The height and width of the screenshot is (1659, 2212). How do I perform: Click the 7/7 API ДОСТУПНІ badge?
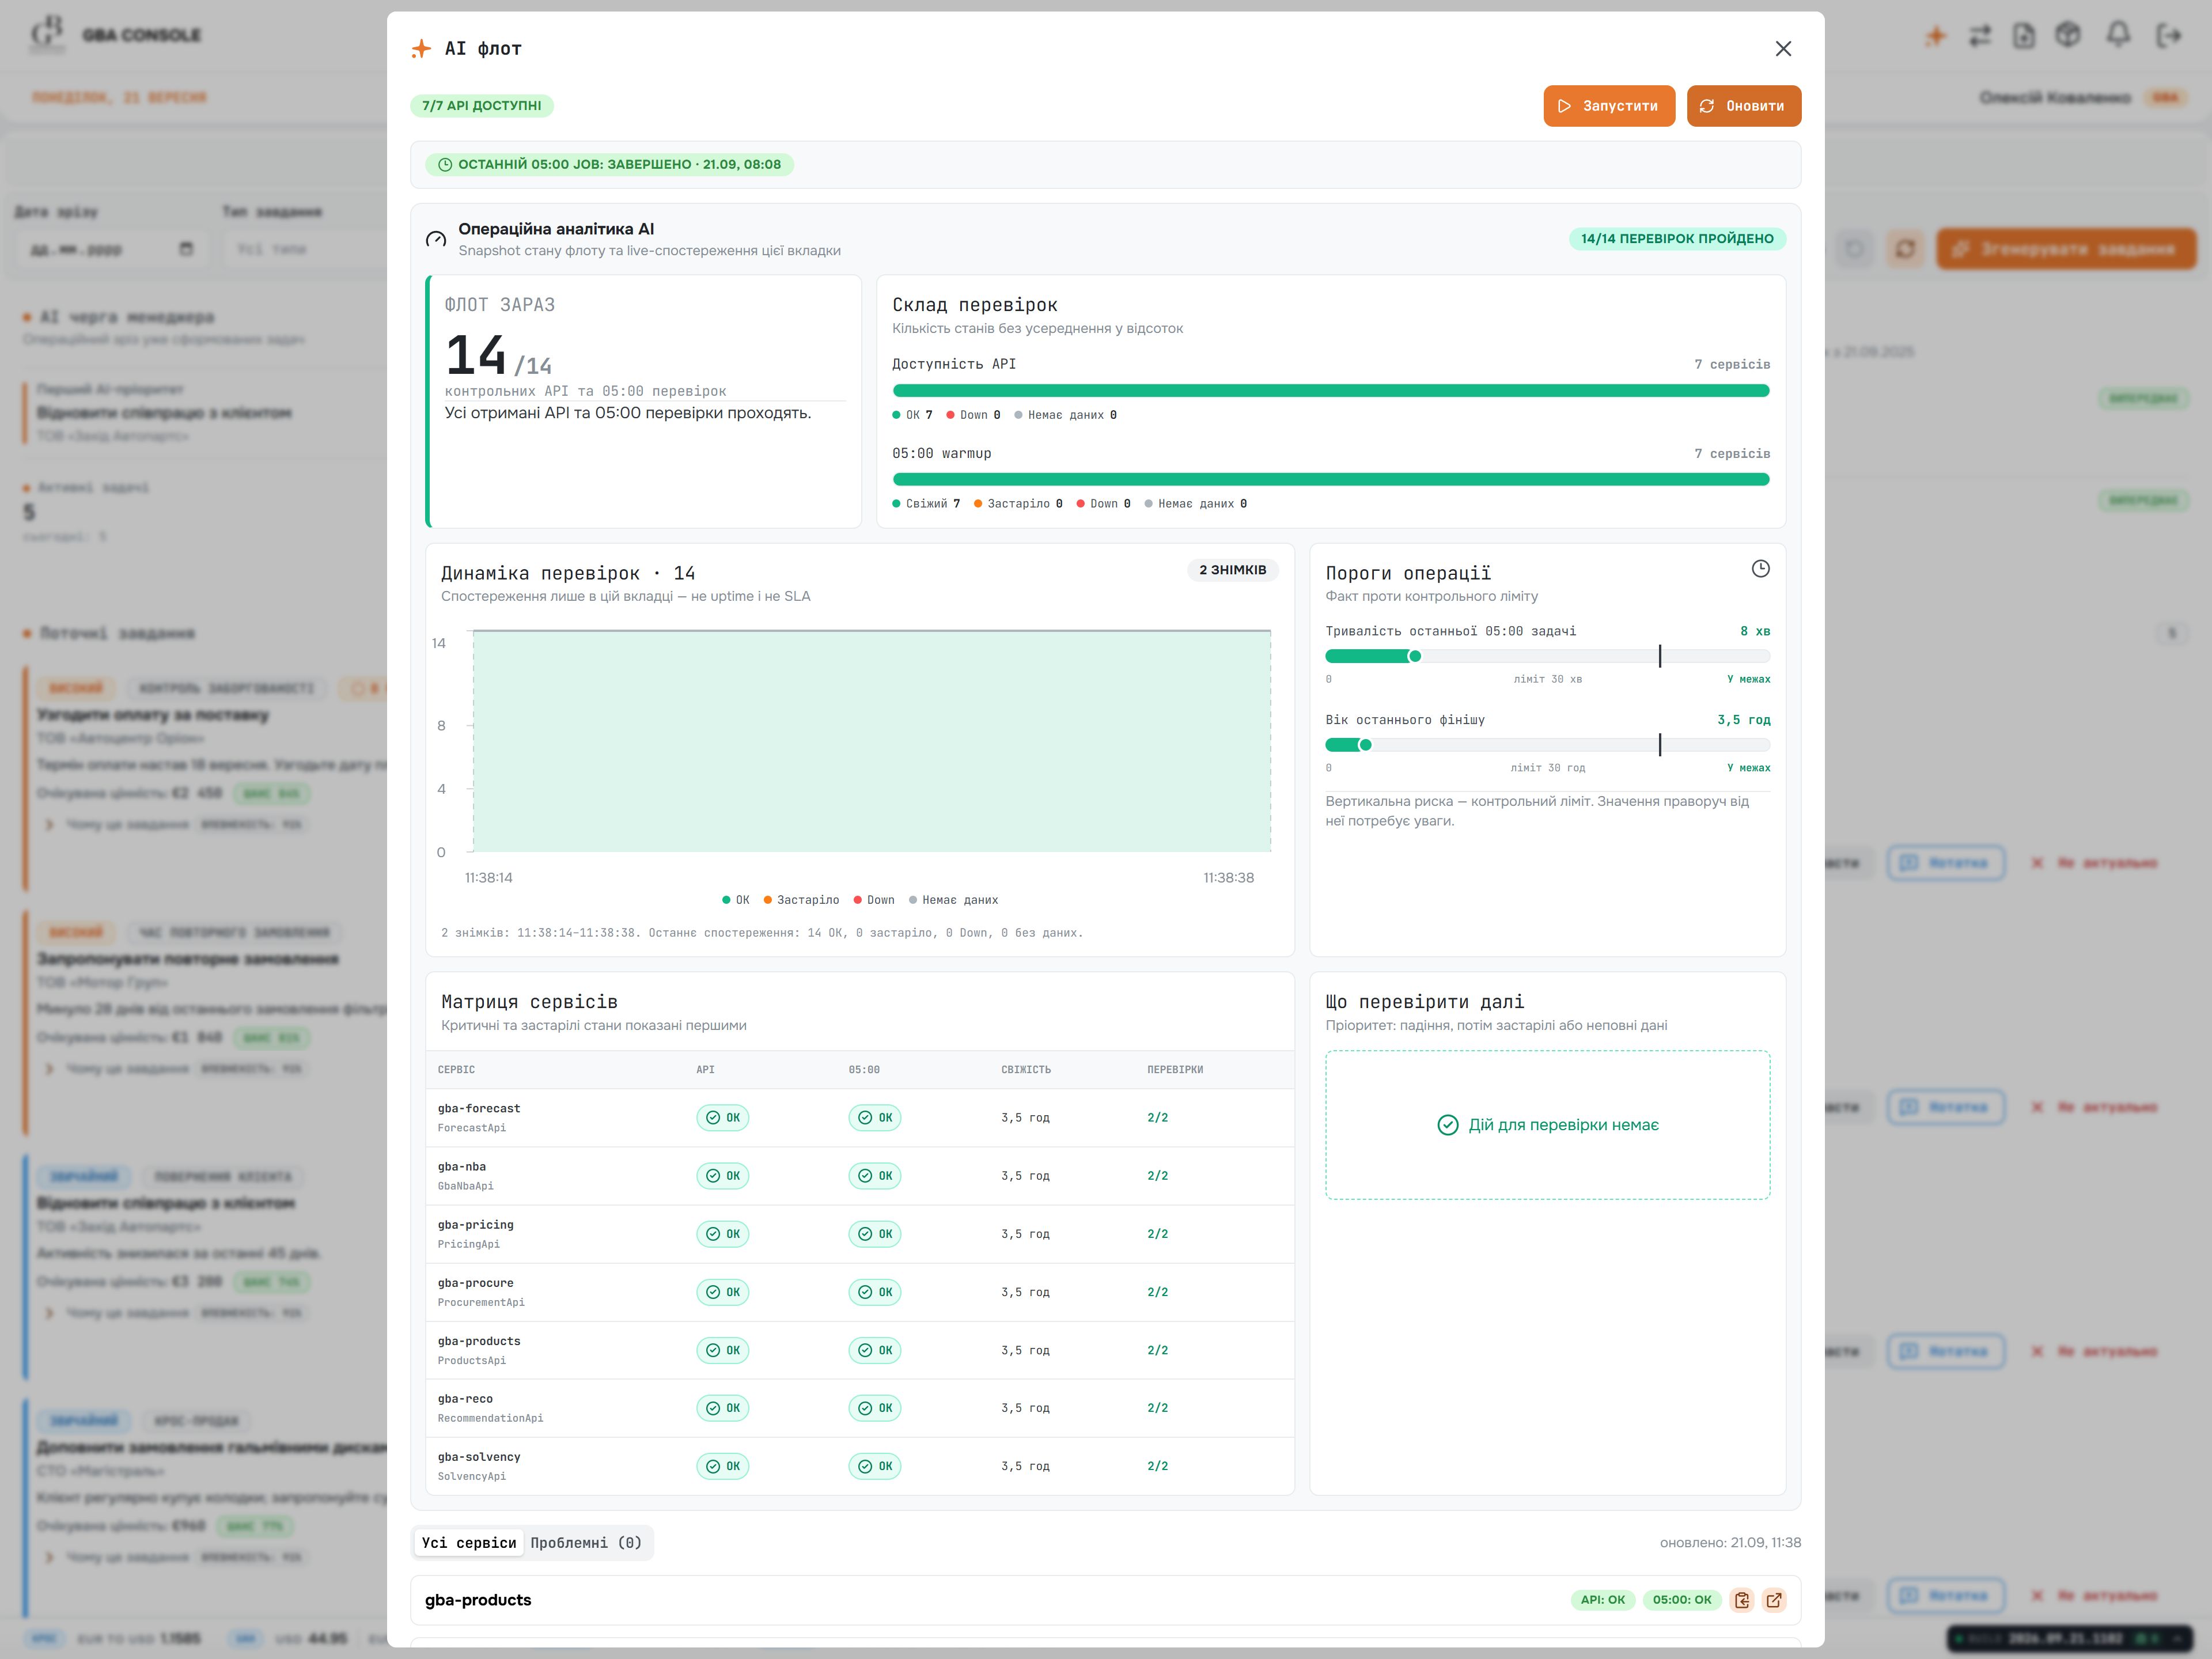pyautogui.click(x=482, y=106)
